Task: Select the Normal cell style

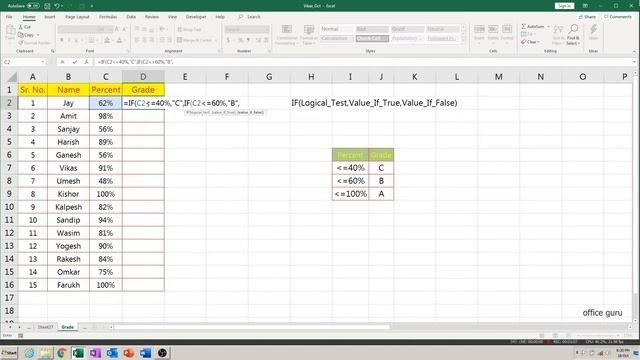Action: (336, 29)
